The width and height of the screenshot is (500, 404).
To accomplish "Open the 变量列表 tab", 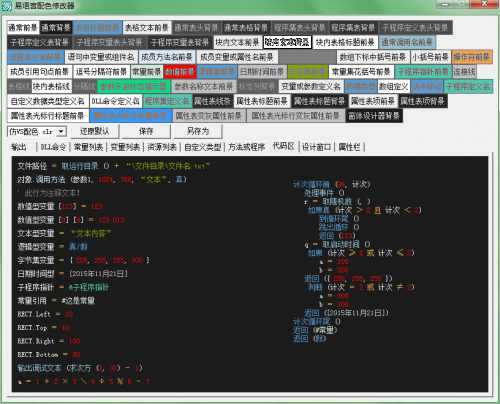I will click(x=125, y=147).
